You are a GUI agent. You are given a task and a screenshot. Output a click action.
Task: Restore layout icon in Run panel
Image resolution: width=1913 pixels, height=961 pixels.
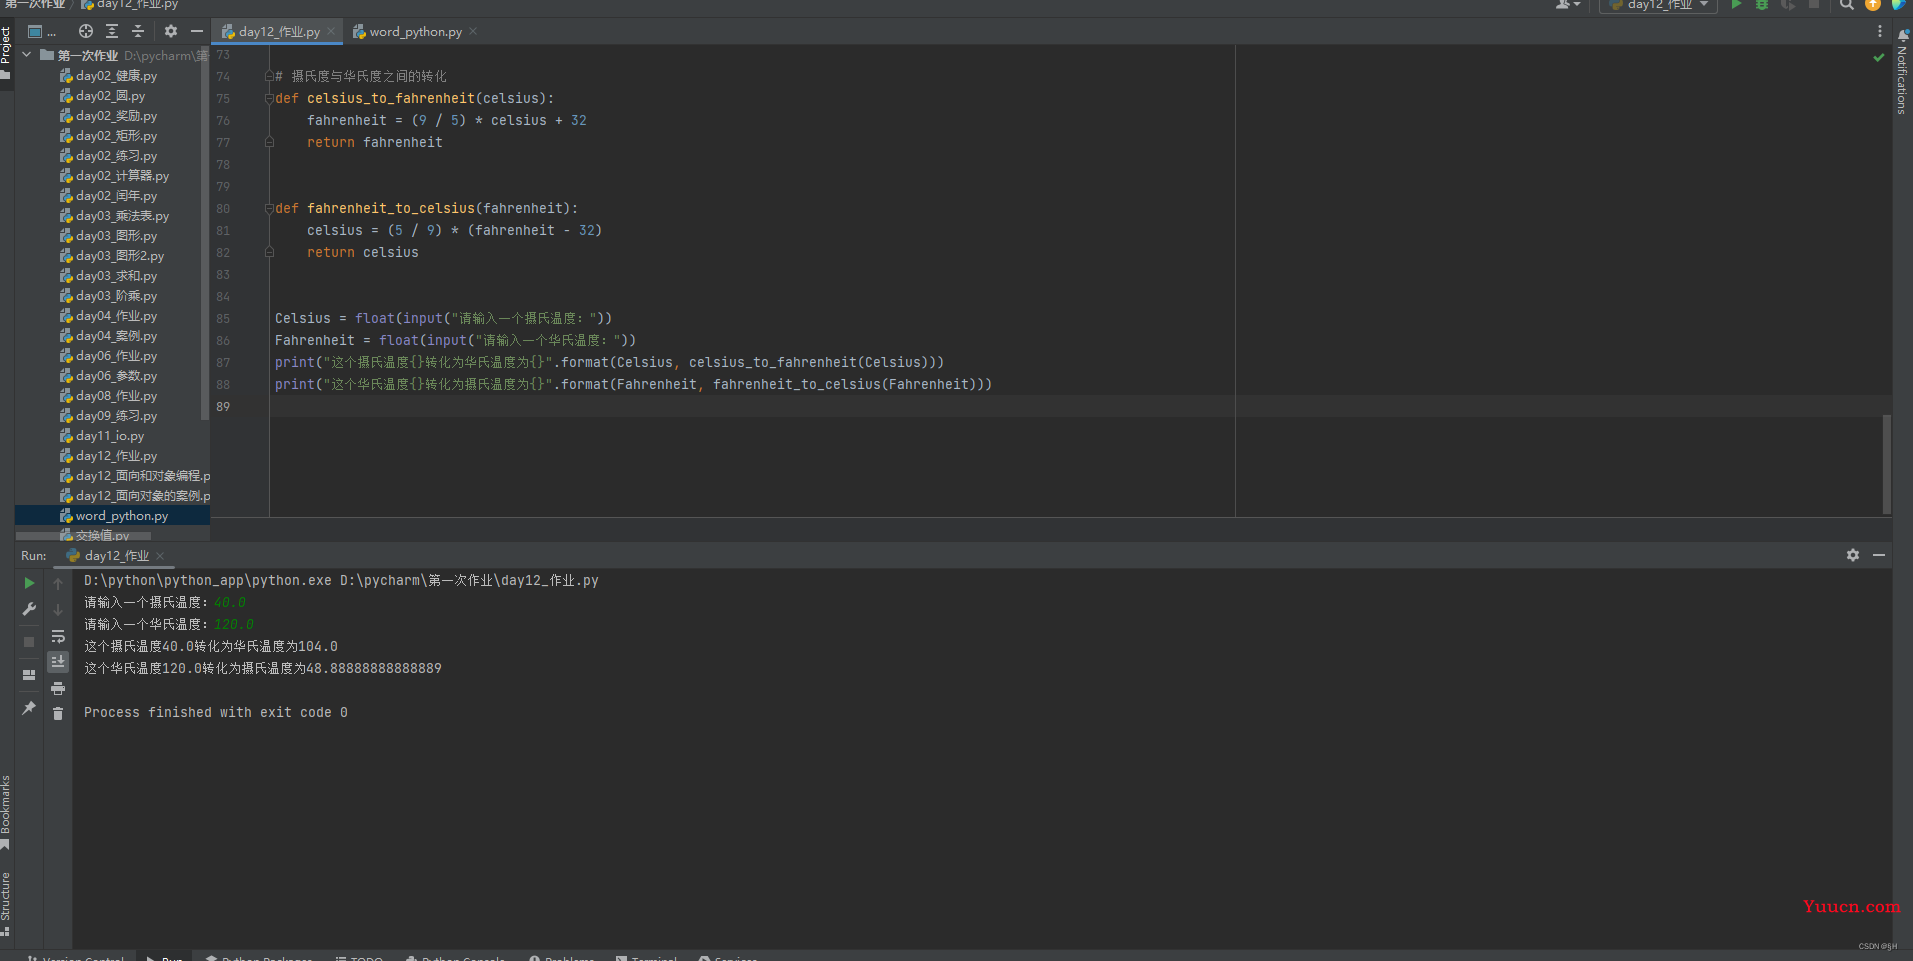coord(29,675)
